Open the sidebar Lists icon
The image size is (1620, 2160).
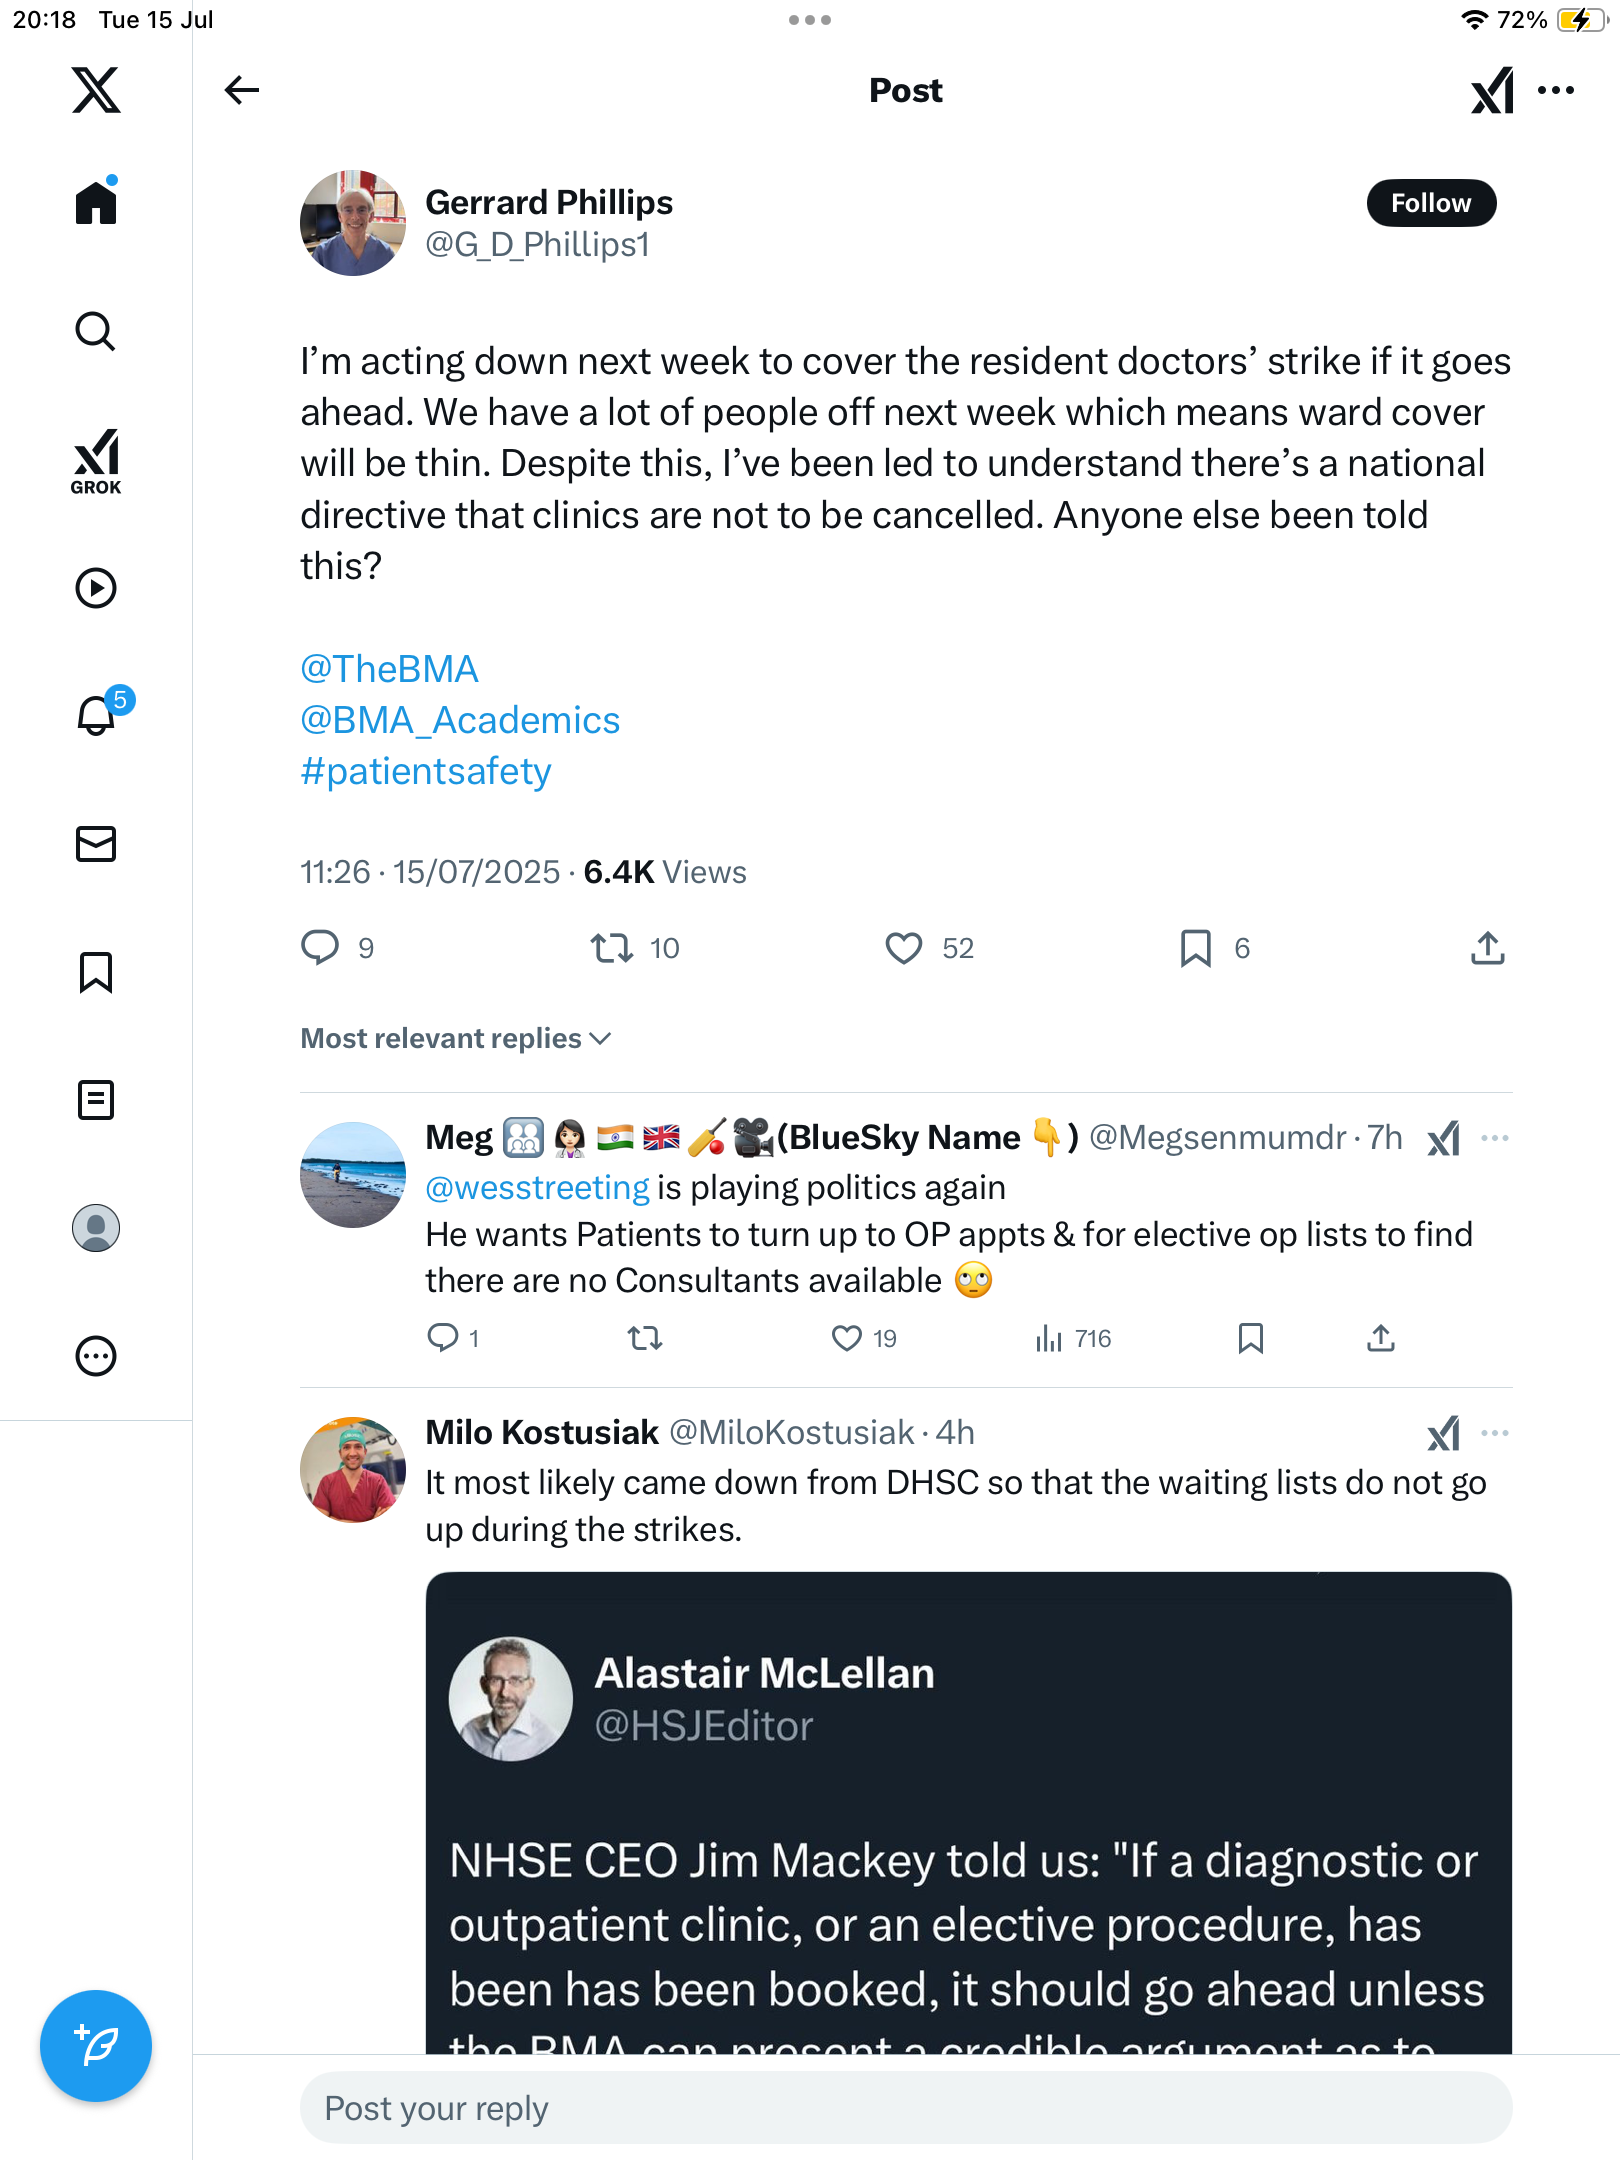point(96,1100)
